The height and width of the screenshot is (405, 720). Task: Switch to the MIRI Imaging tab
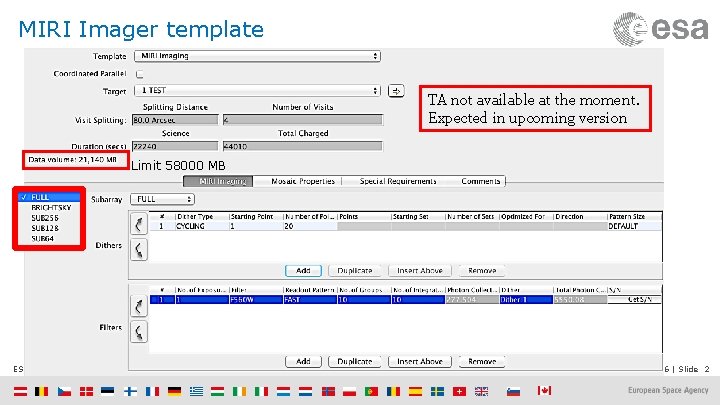click(218, 181)
